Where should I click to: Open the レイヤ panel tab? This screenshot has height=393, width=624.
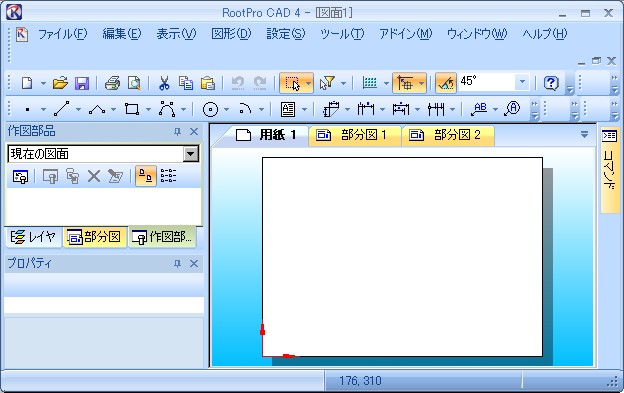point(33,237)
